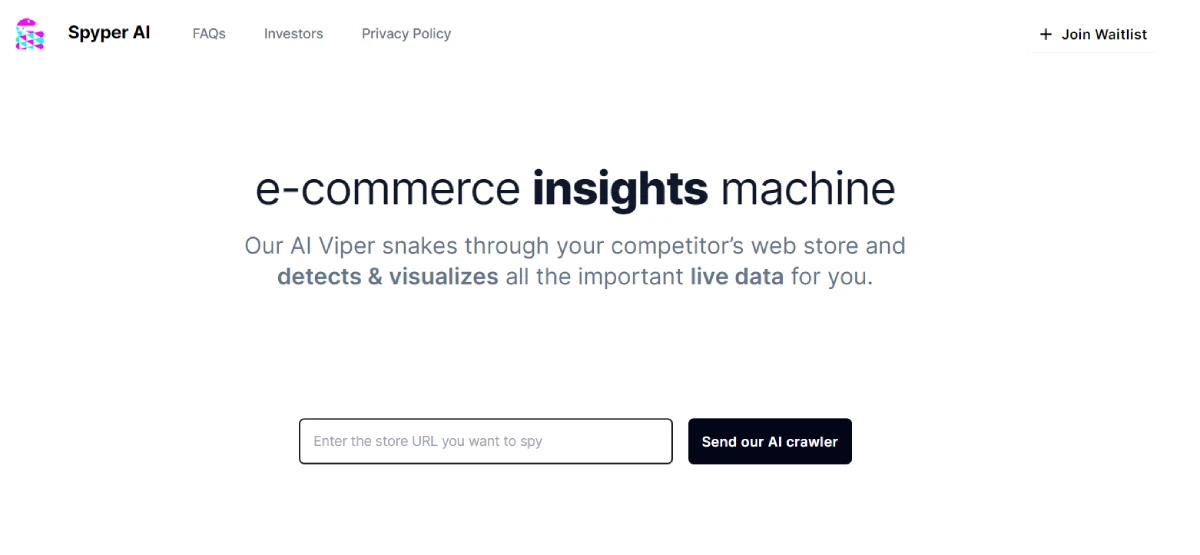Open the FAQs page

209,34
